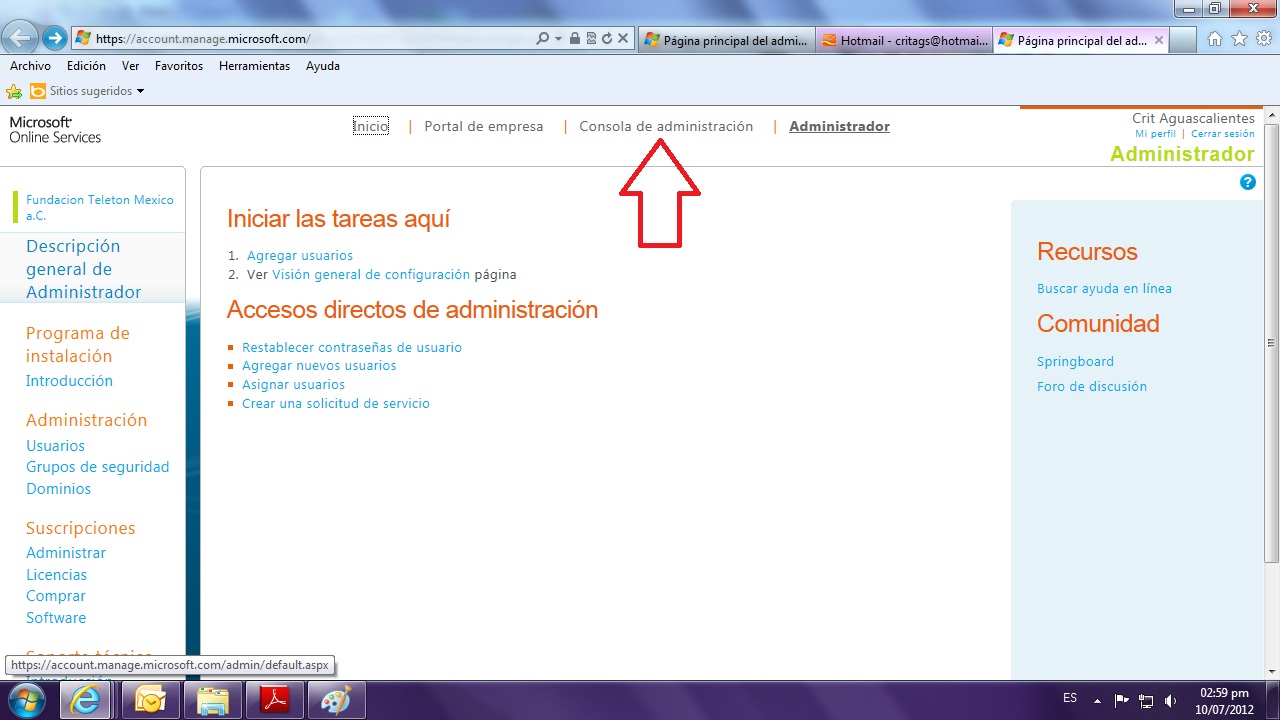The height and width of the screenshot is (720, 1280).
Task: Click the compatibility view icon in address bar
Action: coord(591,39)
